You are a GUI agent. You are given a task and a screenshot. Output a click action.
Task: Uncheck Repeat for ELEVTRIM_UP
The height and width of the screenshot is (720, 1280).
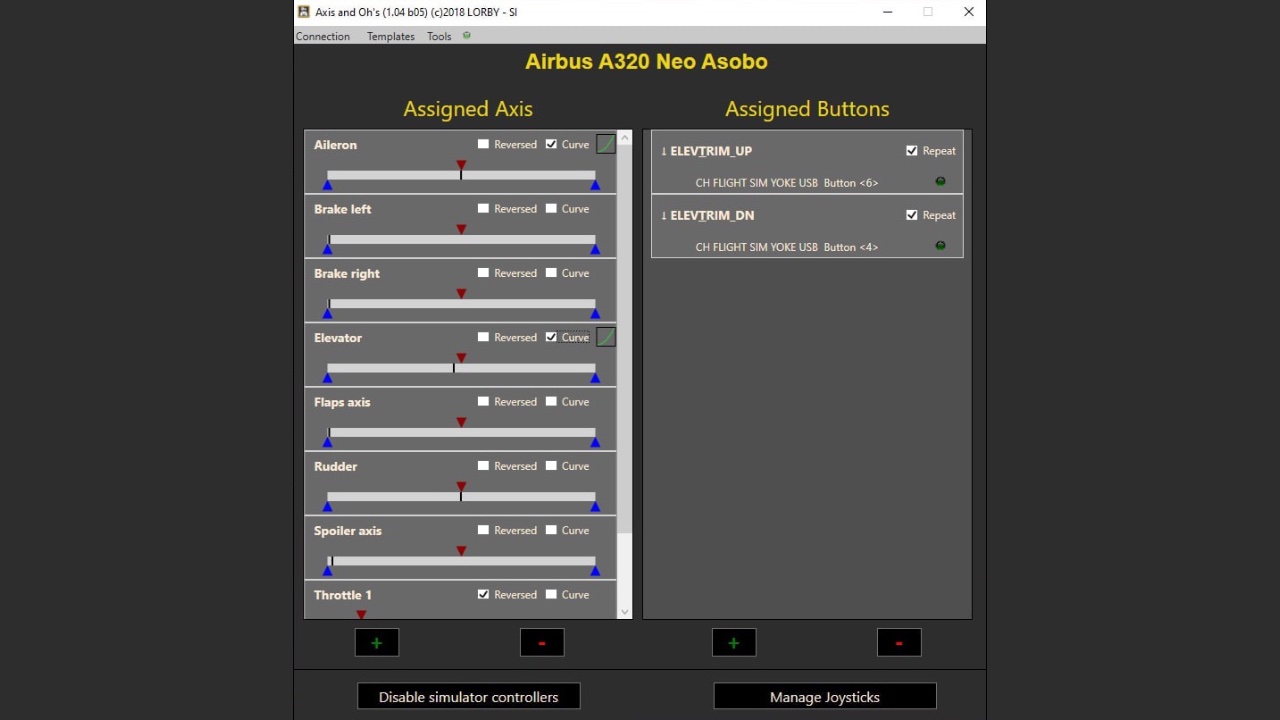tap(912, 151)
